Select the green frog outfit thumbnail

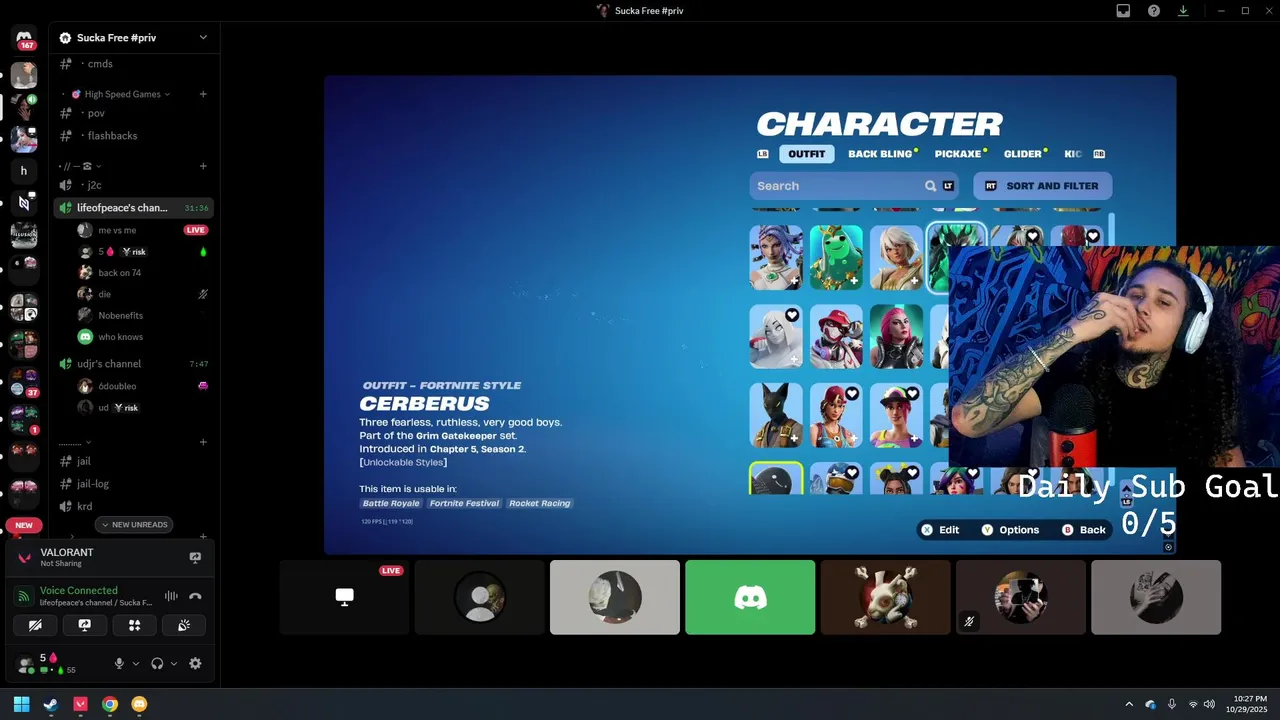(836, 258)
